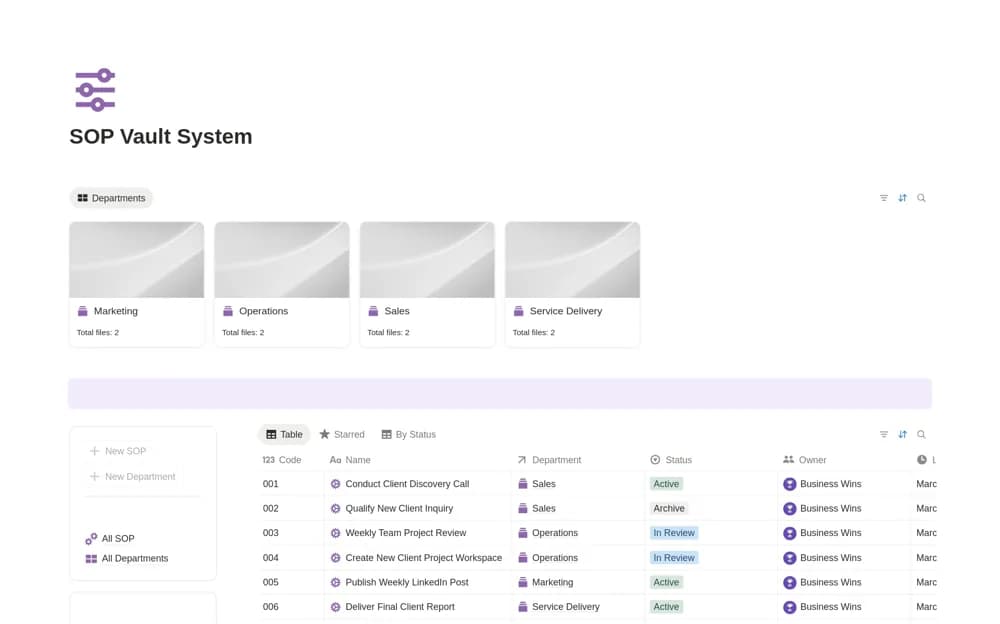Click the Archive status tag in row 002
Viewport: 1000px width, 624px height.
click(668, 509)
